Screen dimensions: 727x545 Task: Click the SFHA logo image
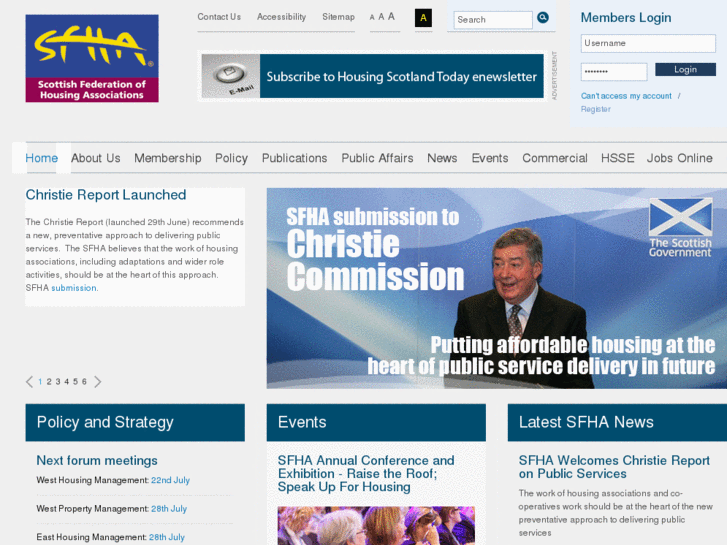click(92, 58)
